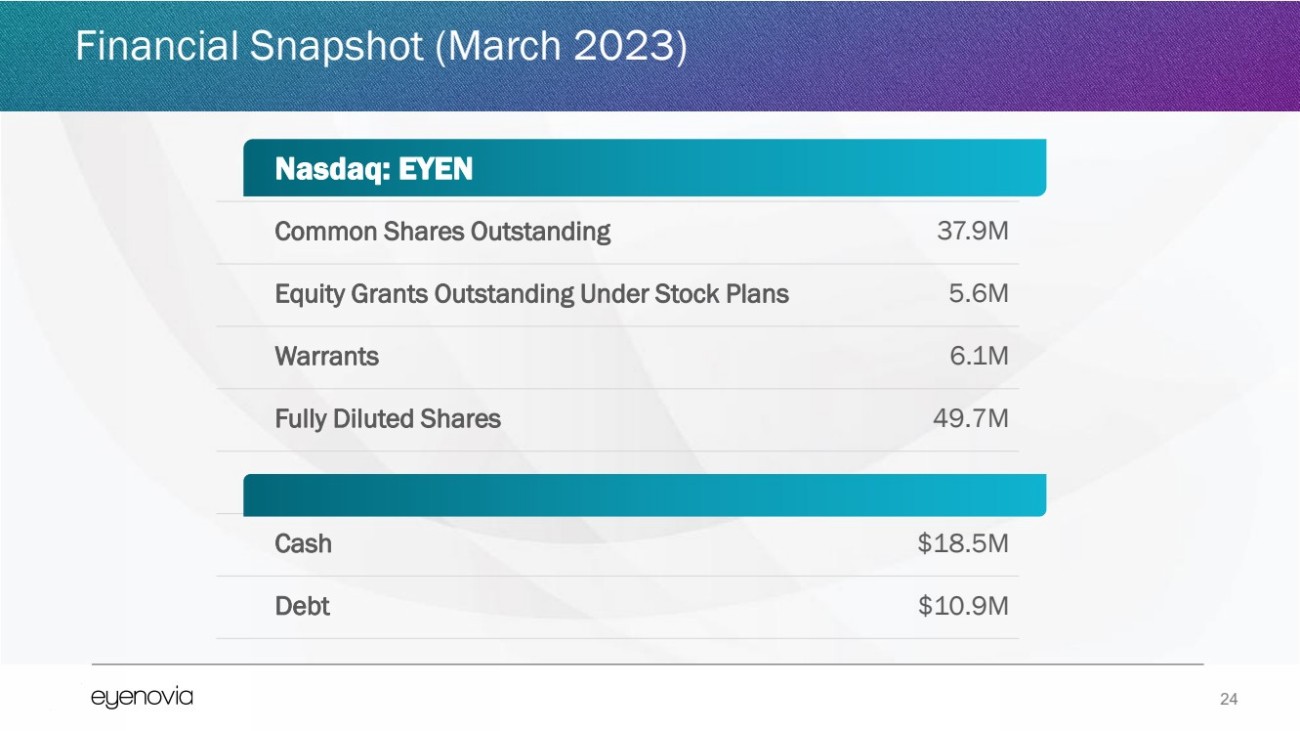The height and width of the screenshot is (731, 1300).
Task: Click the Fully Diluted Shares label
Action: (x=387, y=419)
